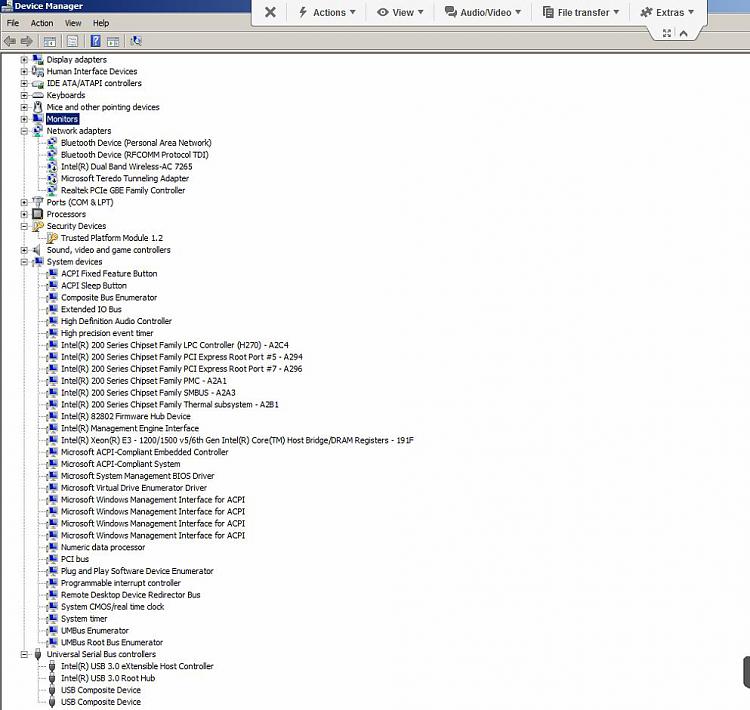Screen dimensions: 750x710
Task: Select Numeric data processor
Action: click(103, 547)
